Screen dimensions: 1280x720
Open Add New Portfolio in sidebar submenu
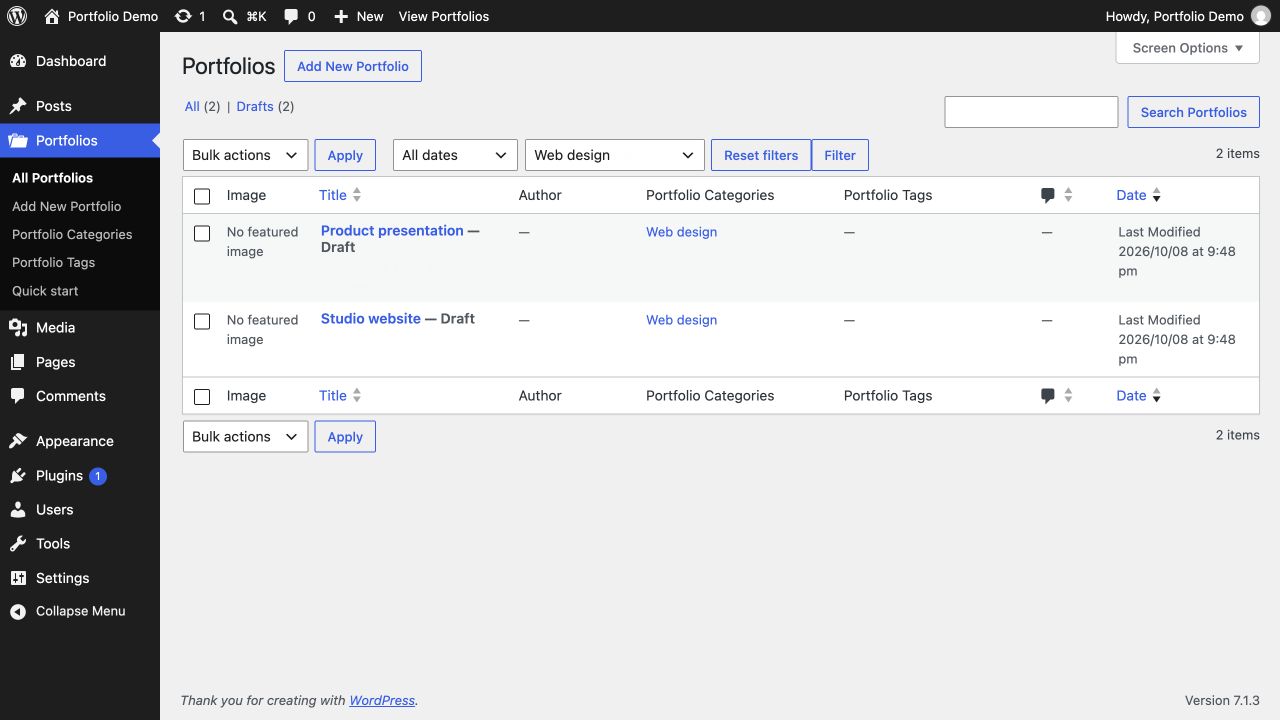[67, 206]
